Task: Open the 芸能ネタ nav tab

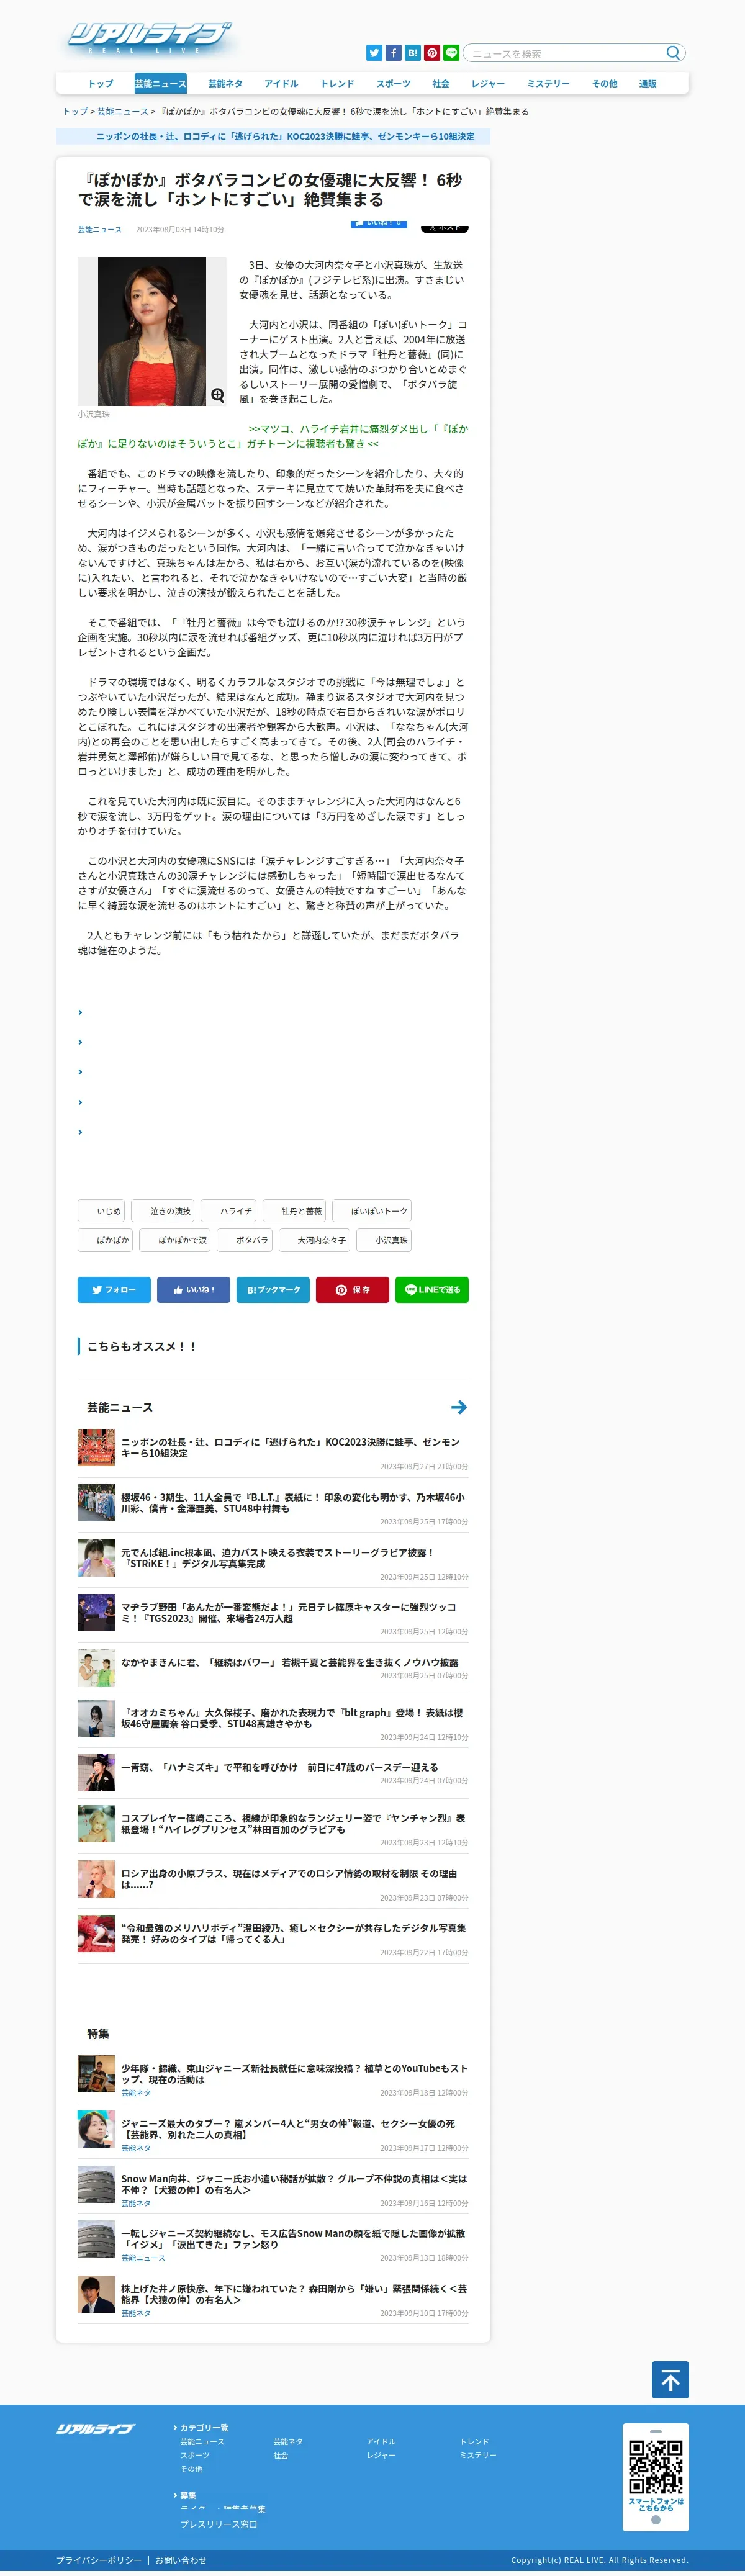Action: point(225,84)
